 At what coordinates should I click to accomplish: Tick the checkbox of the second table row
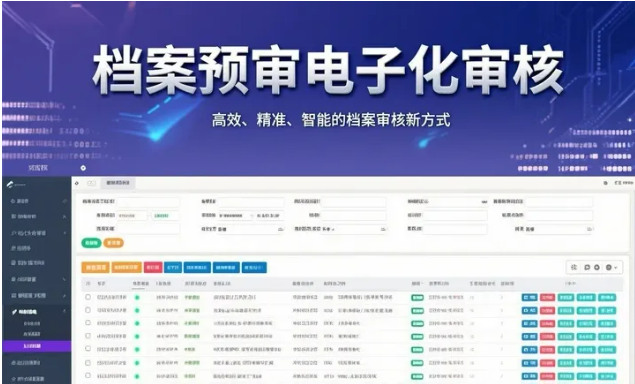pyautogui.click(x=88, y=310)
